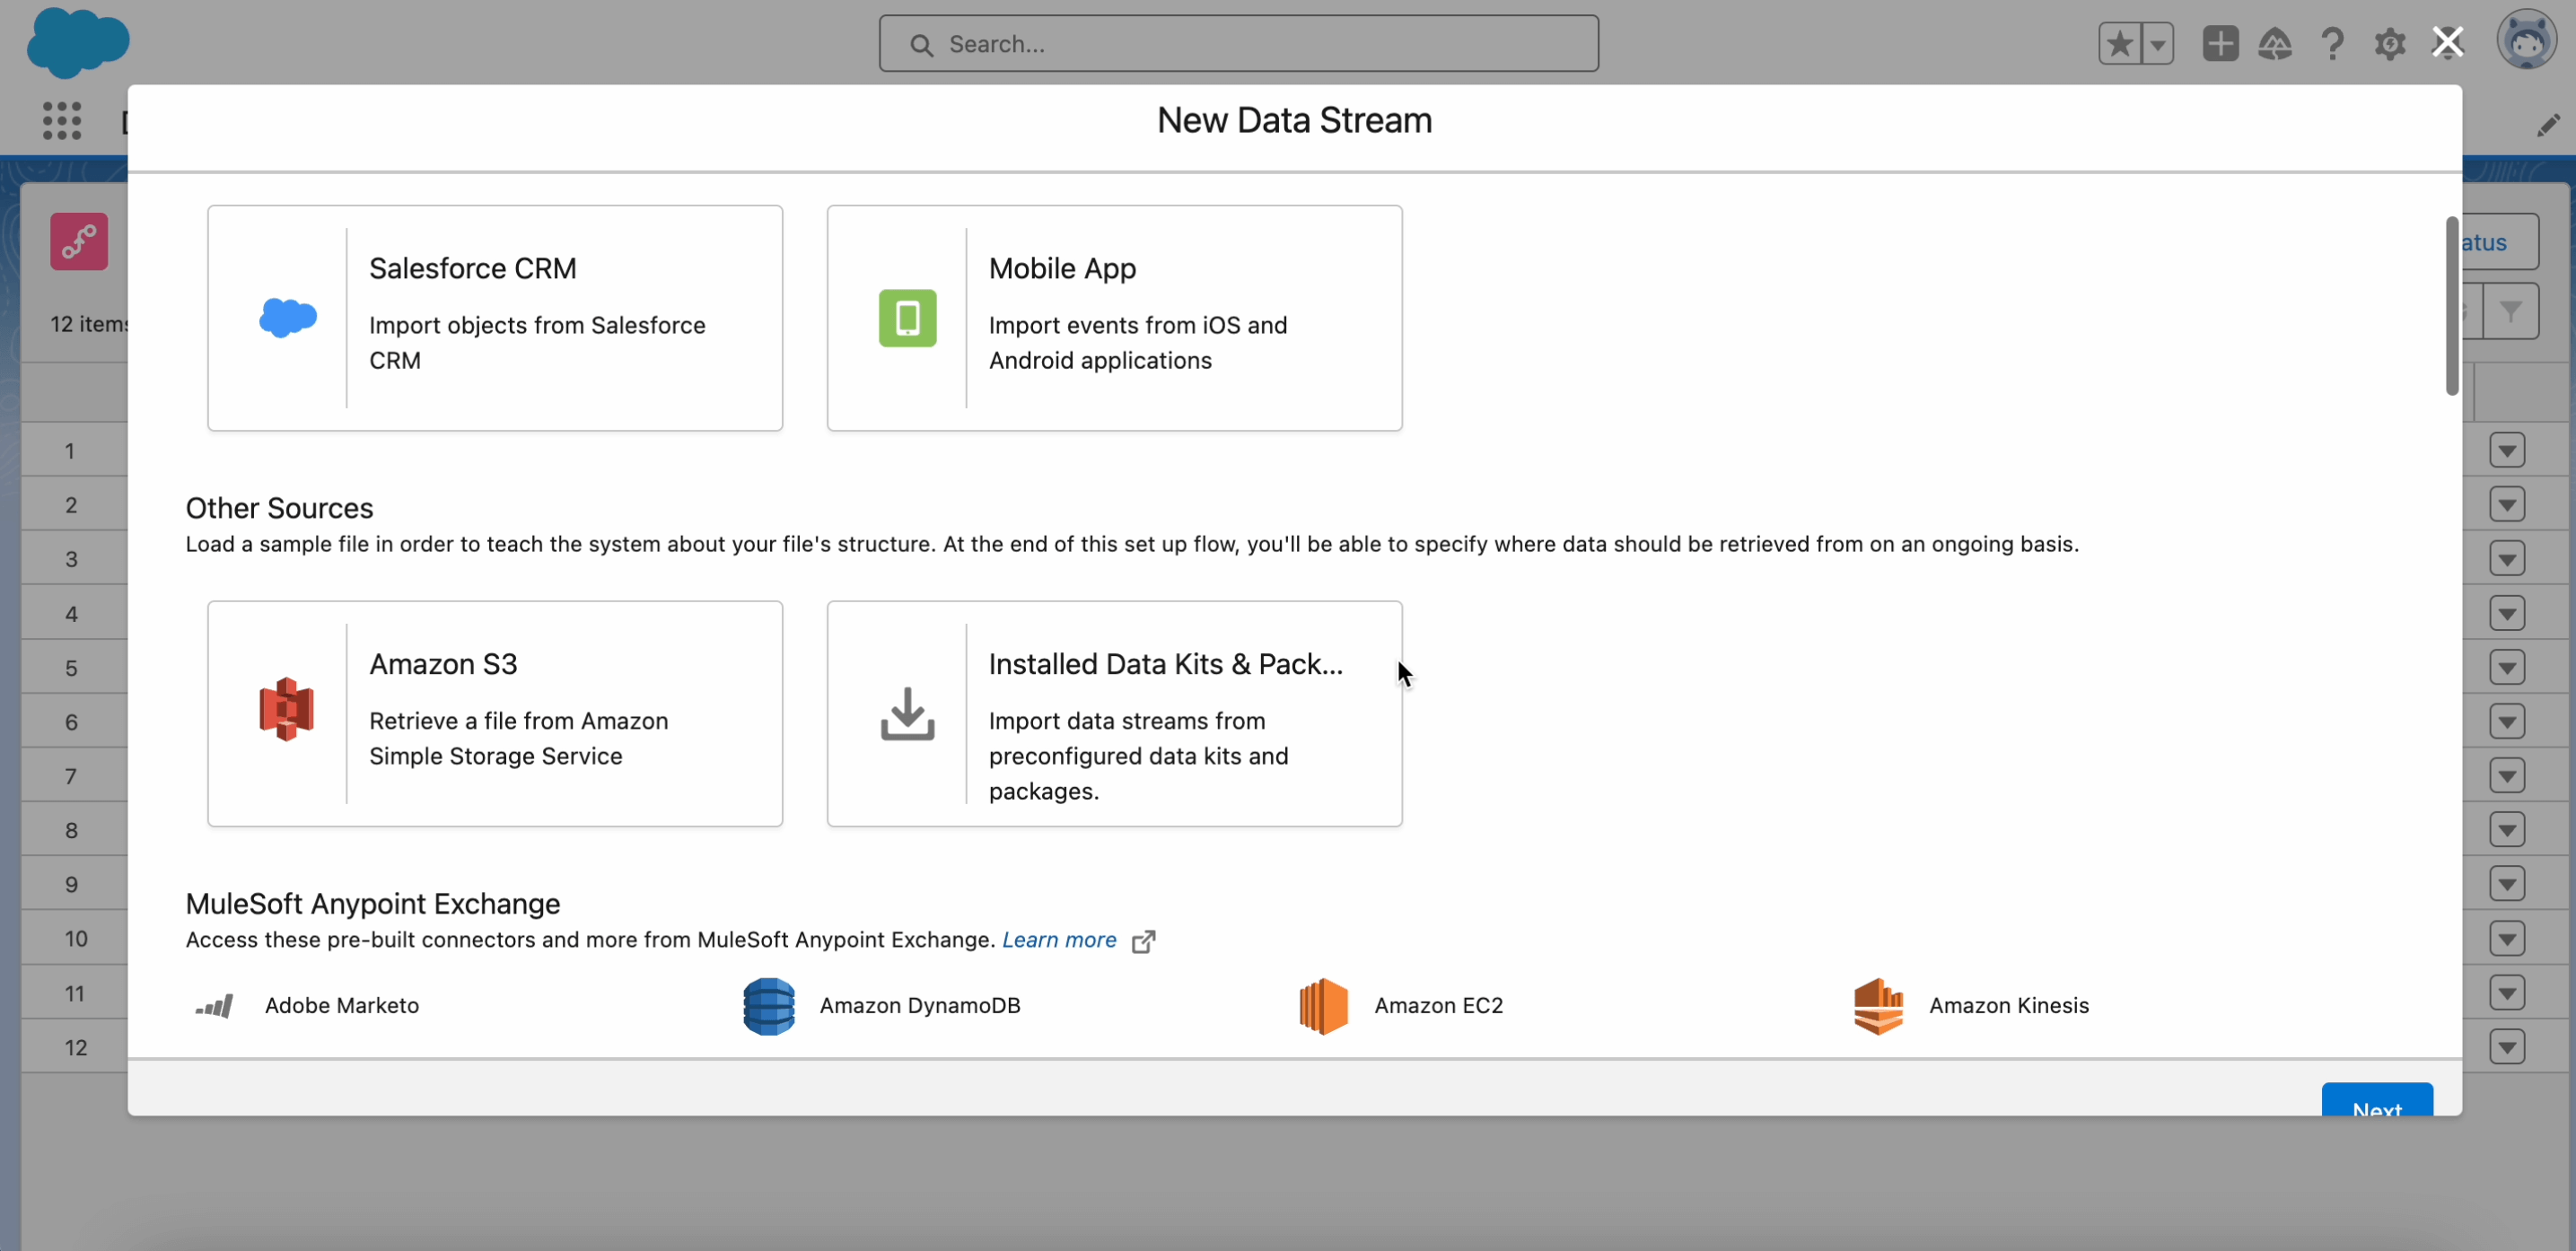Open the Amazon Kinesis connector icon
Viewport: 2576px width, 1251px height.
pos(1879,1006)
